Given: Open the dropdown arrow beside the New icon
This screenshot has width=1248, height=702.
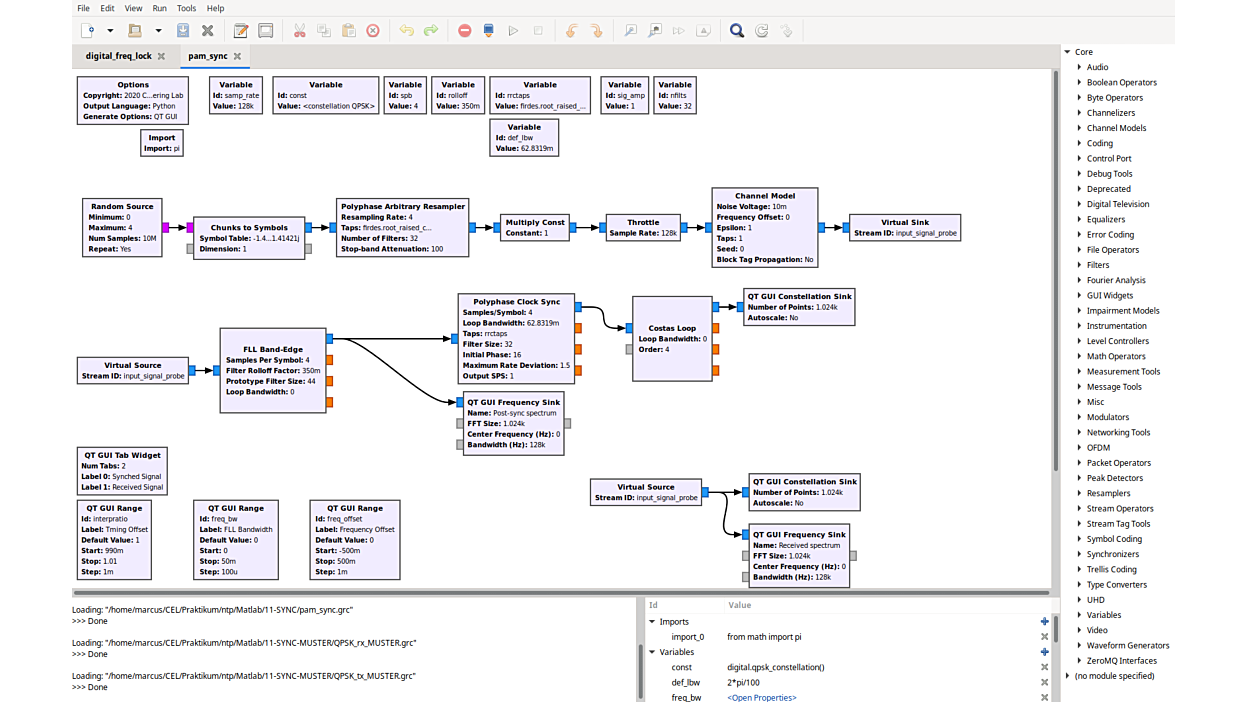Looking at the screenshot, I should click(x=110, y=31).
